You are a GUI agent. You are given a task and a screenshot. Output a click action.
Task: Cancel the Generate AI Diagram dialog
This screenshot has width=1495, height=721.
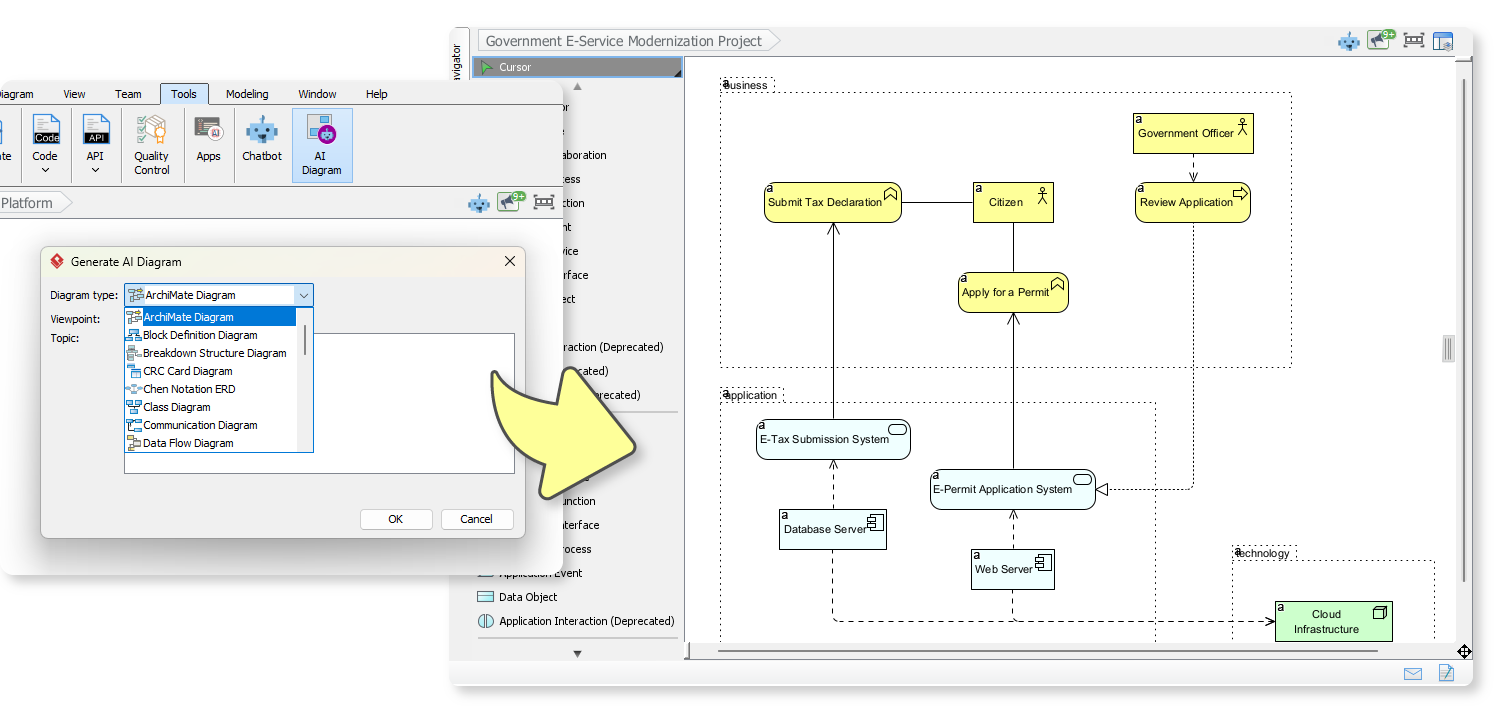click(477, 519)
